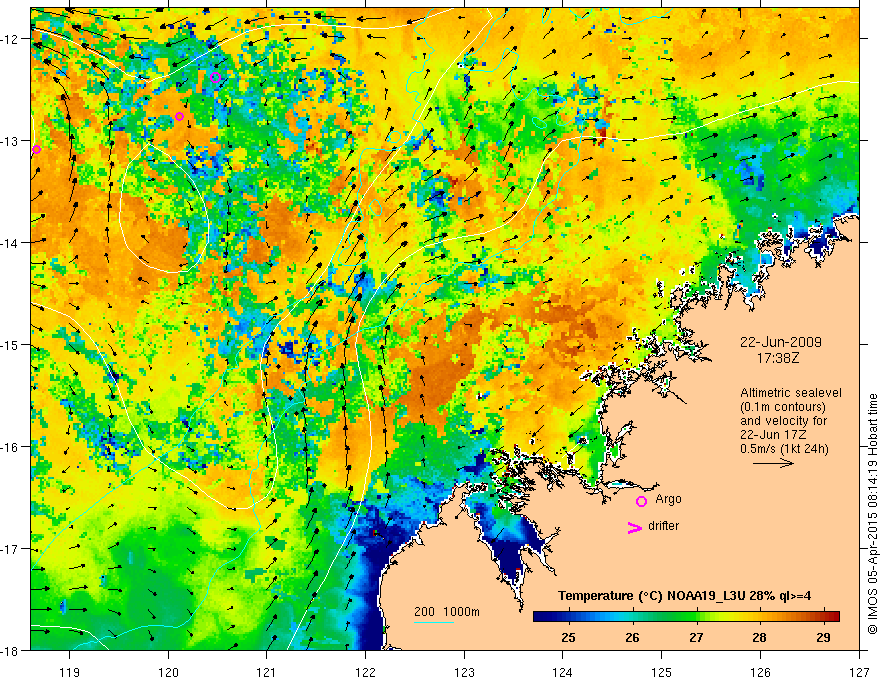Click the temperature color scale bar

tap(686, 617)
